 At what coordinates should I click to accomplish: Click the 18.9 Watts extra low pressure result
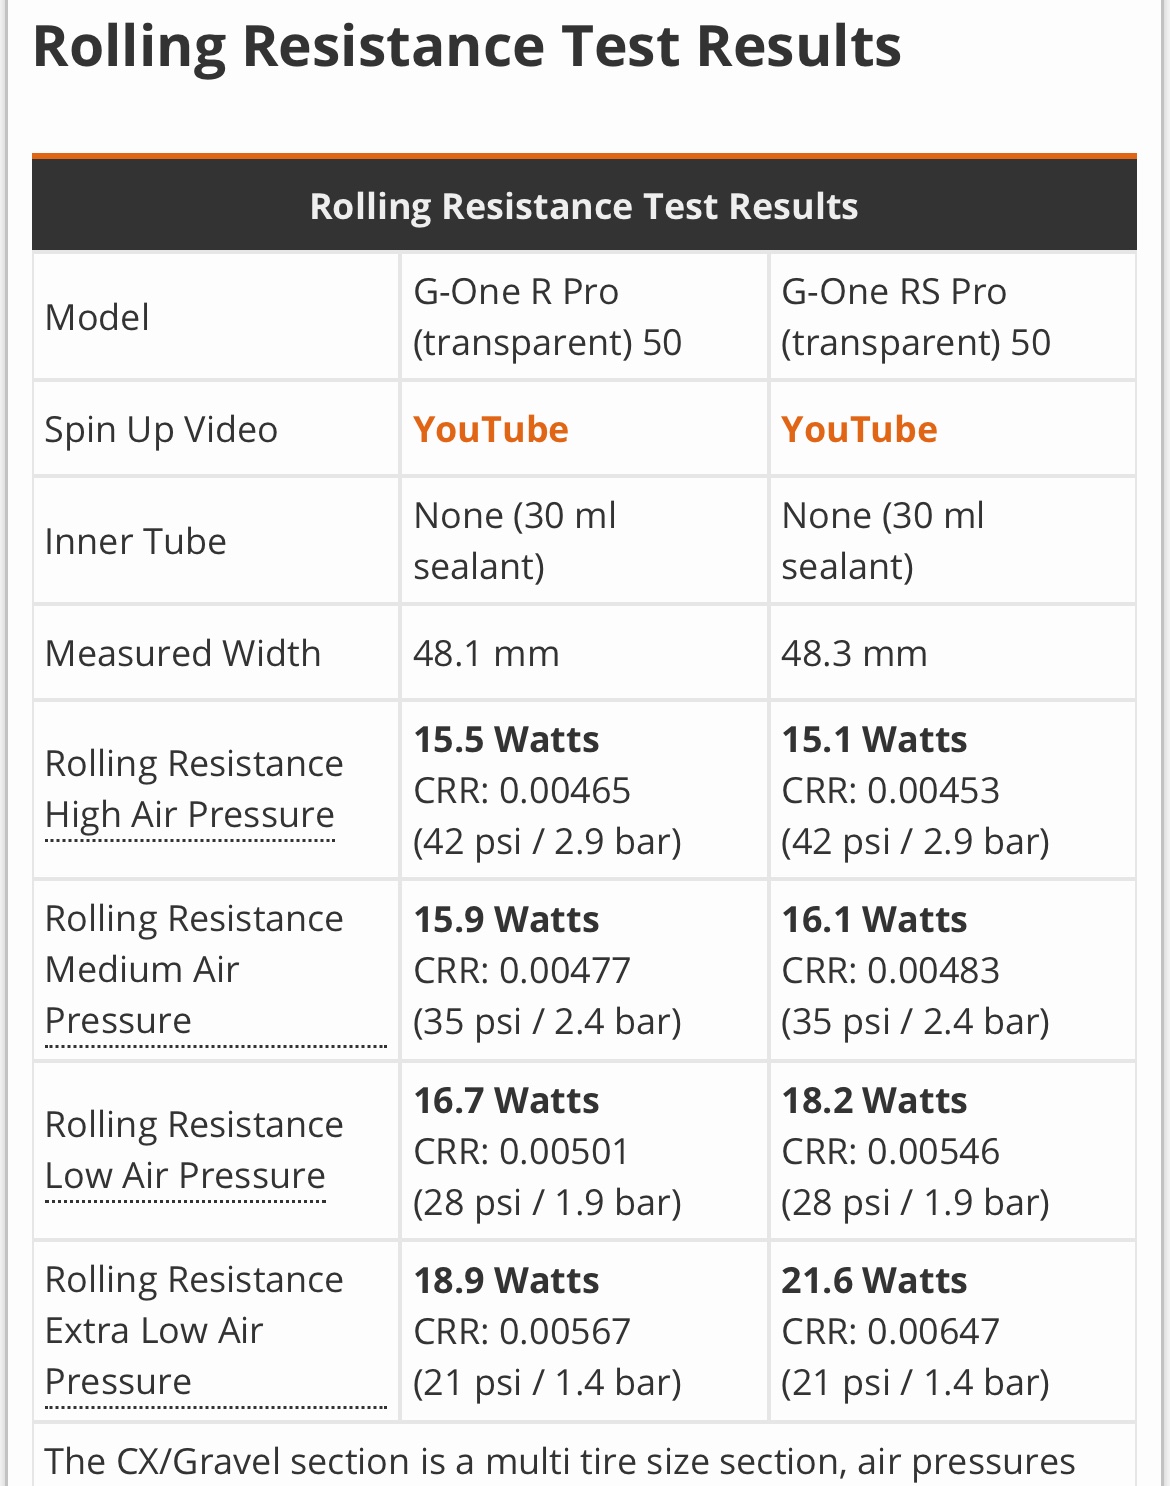tap(506, 1281)
